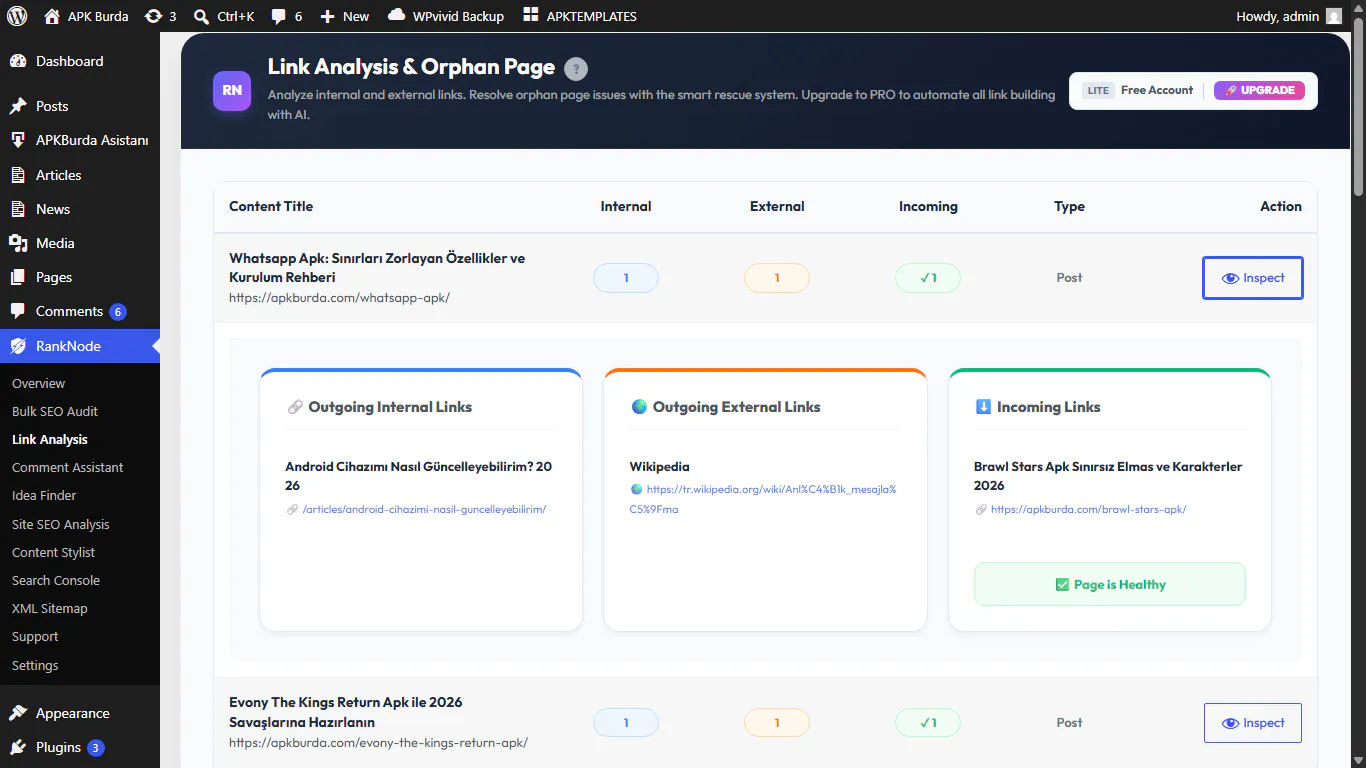Click the Media icon in sidebar
The width and height of the screenshot is (1366, 768).
coord(18,243)
